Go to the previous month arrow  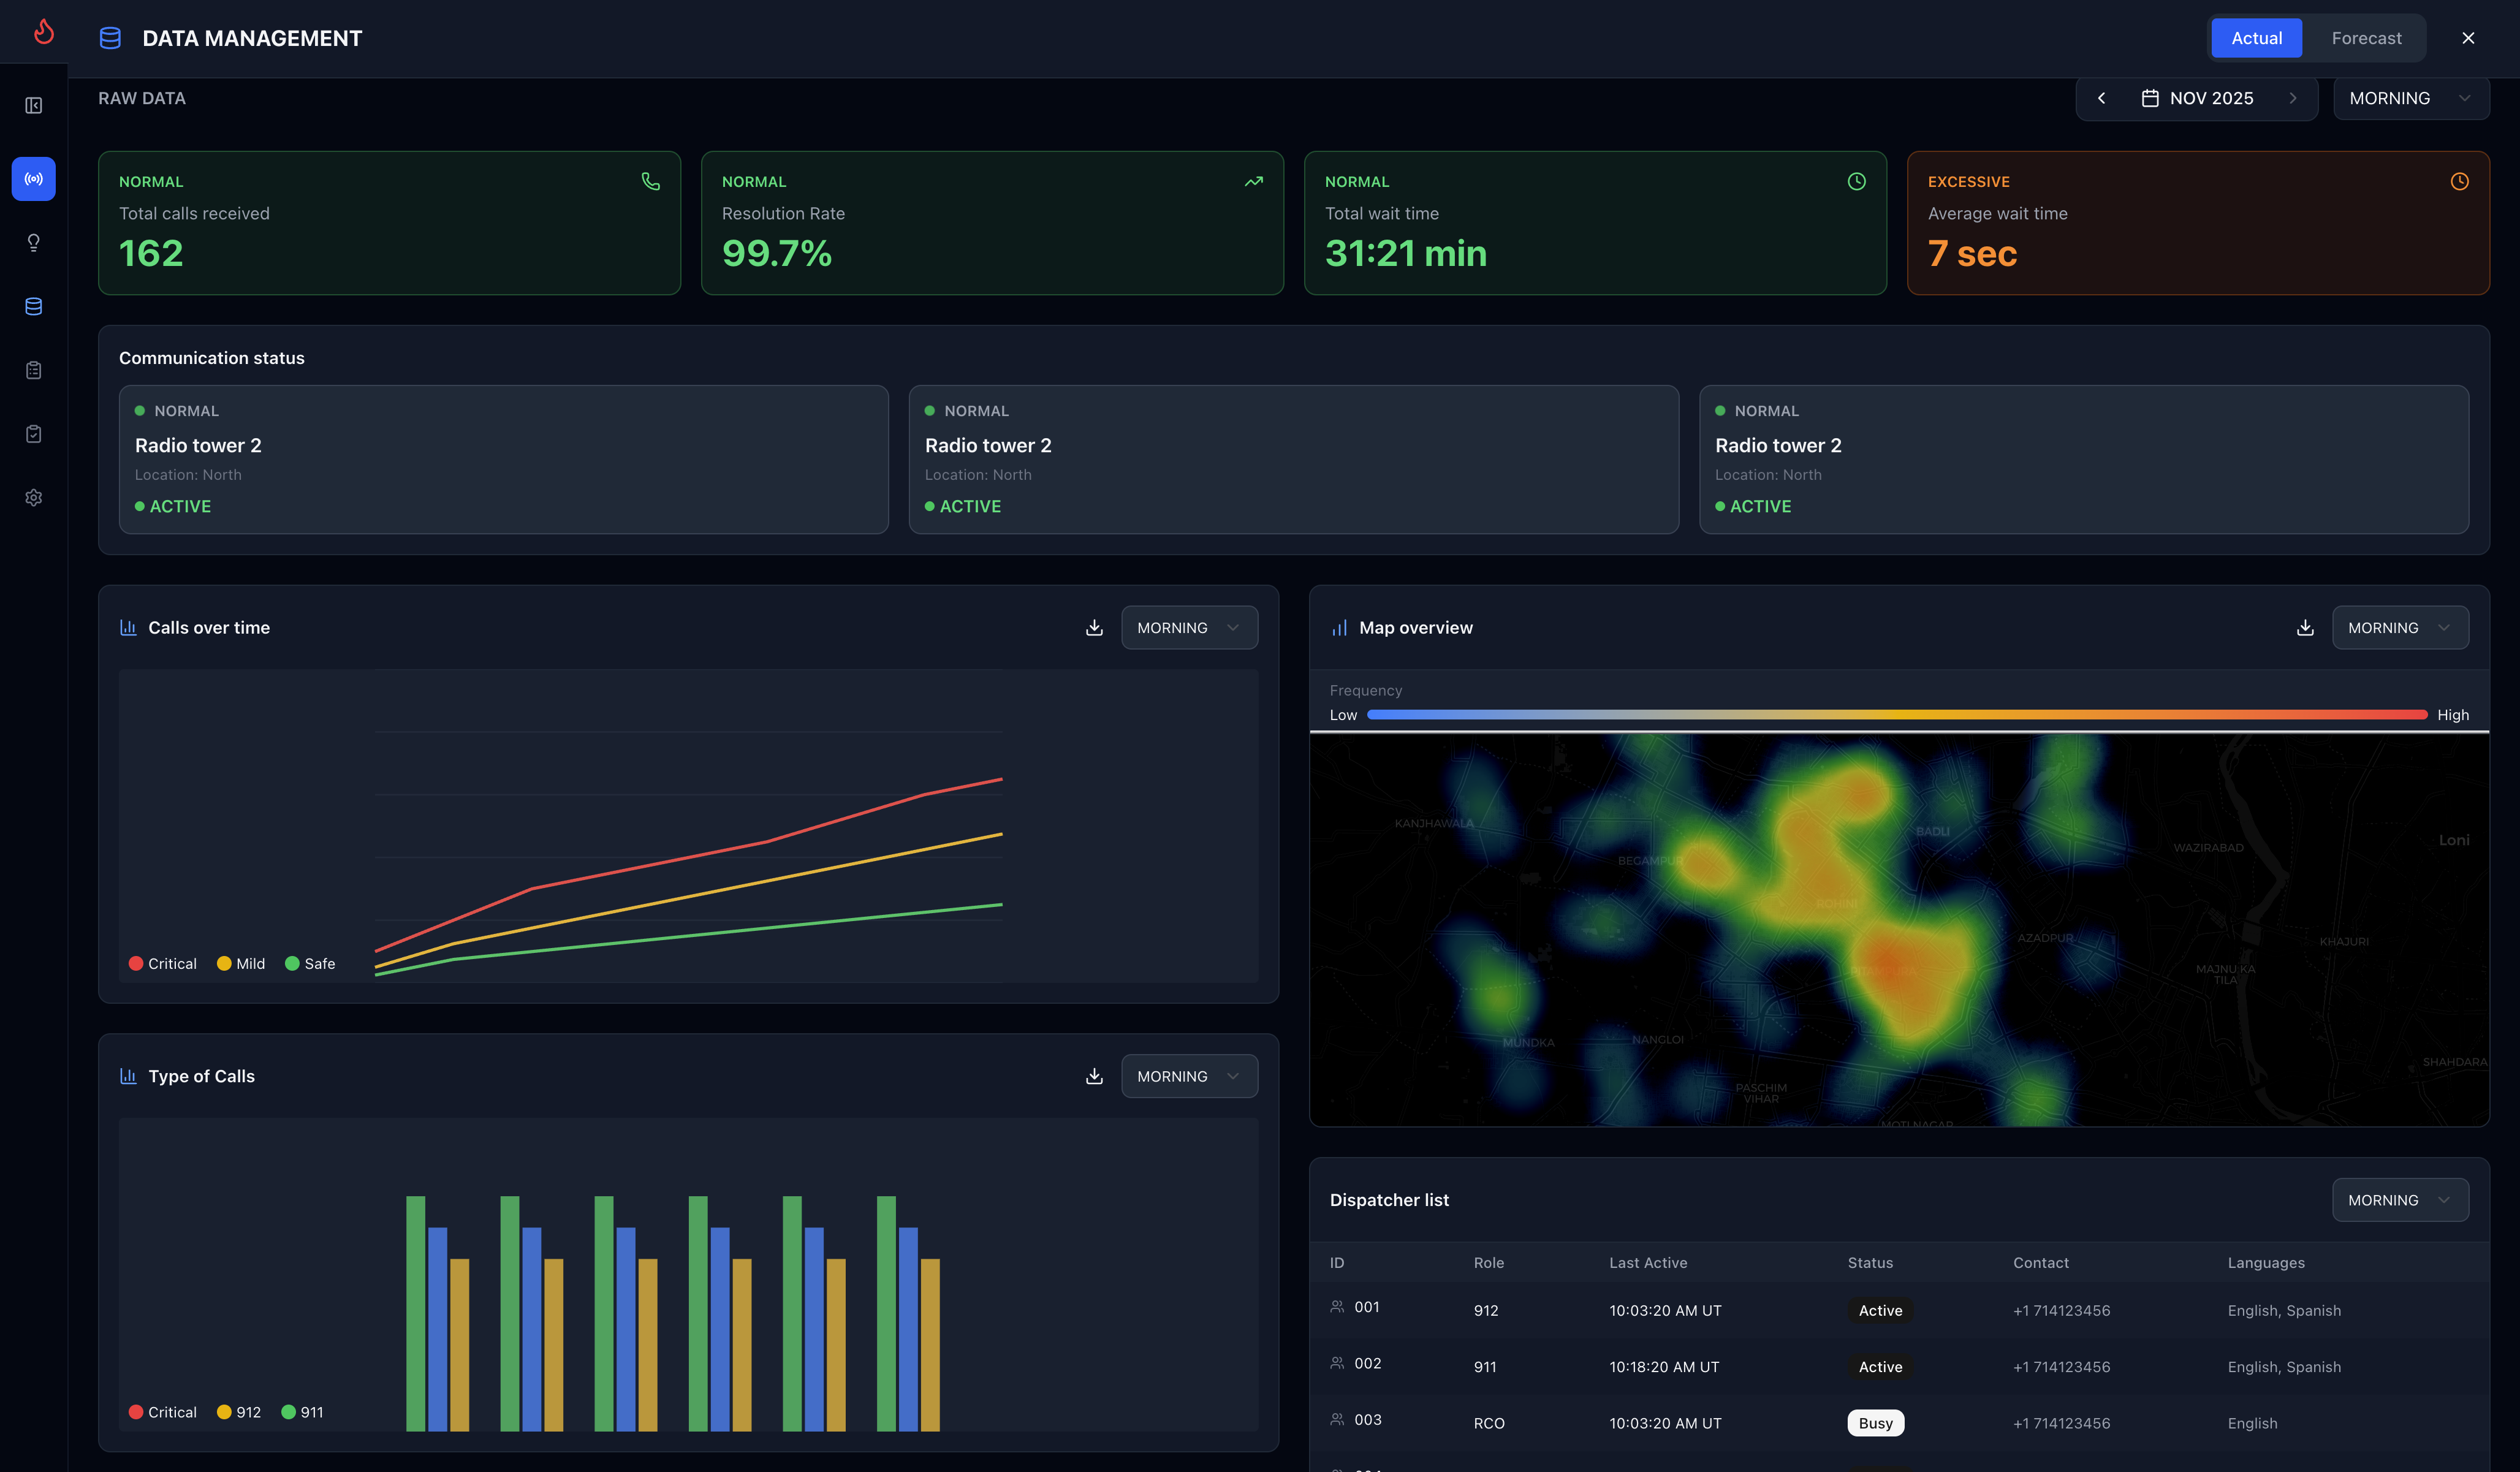point(2101,98)
